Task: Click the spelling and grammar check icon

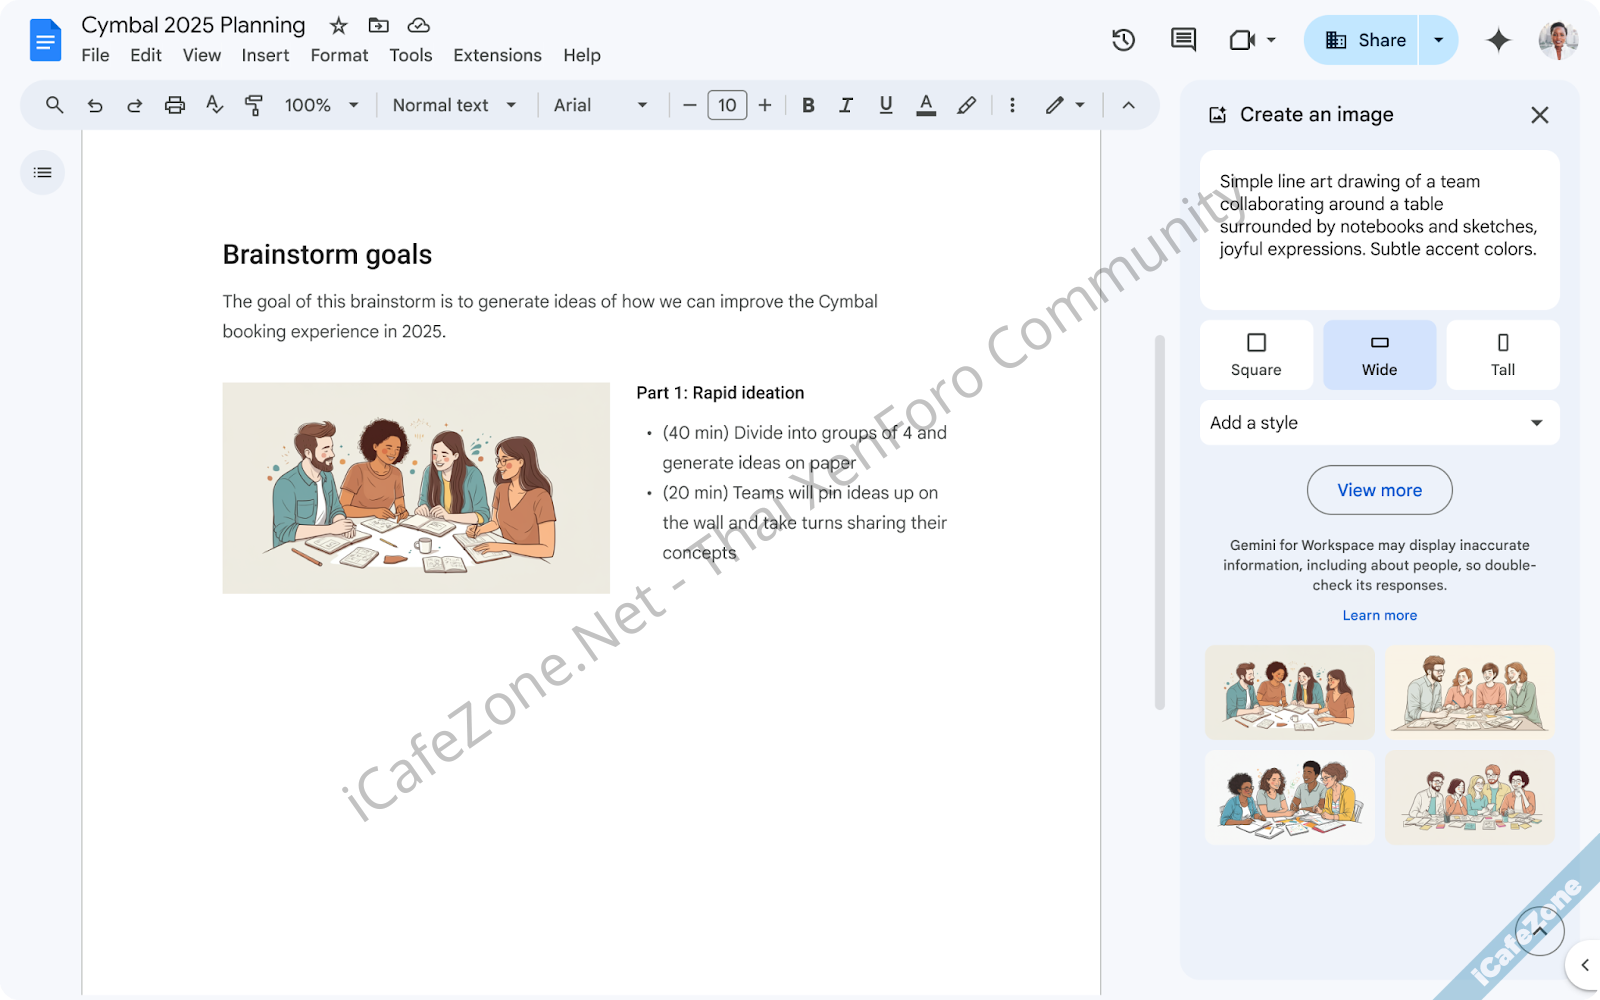Action: [214, 105]
